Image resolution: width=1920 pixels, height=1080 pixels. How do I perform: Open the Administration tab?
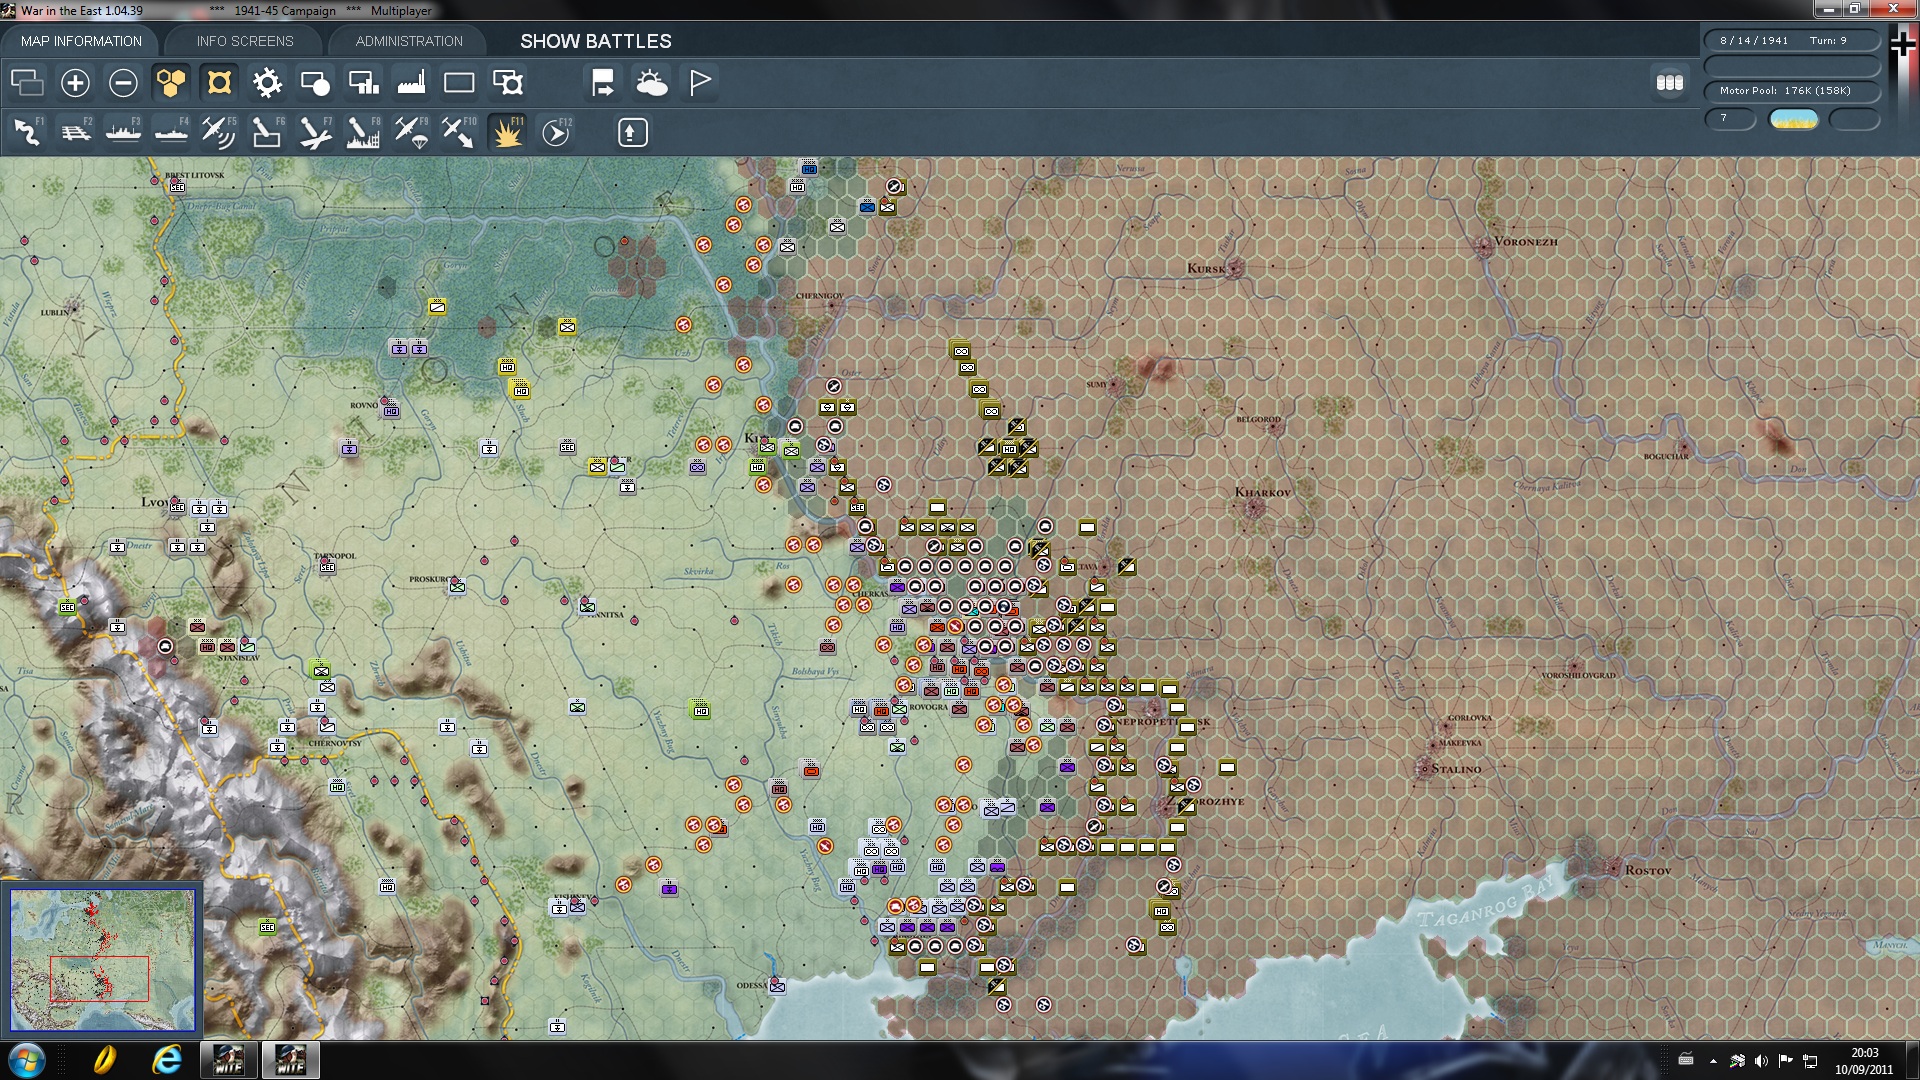(x=409, y=41)
